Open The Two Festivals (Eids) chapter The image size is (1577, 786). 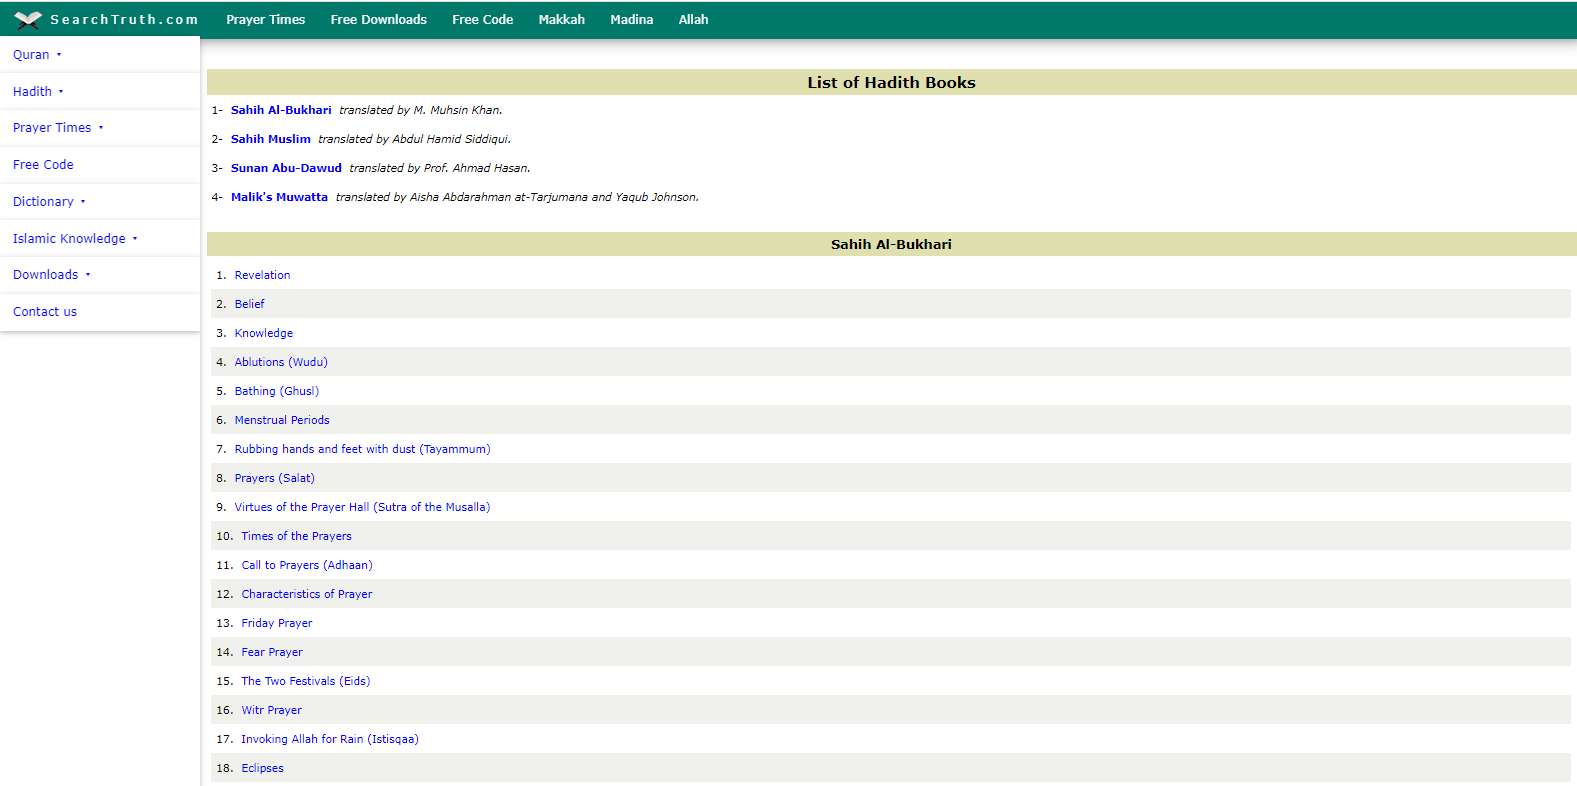click(306, 682)
